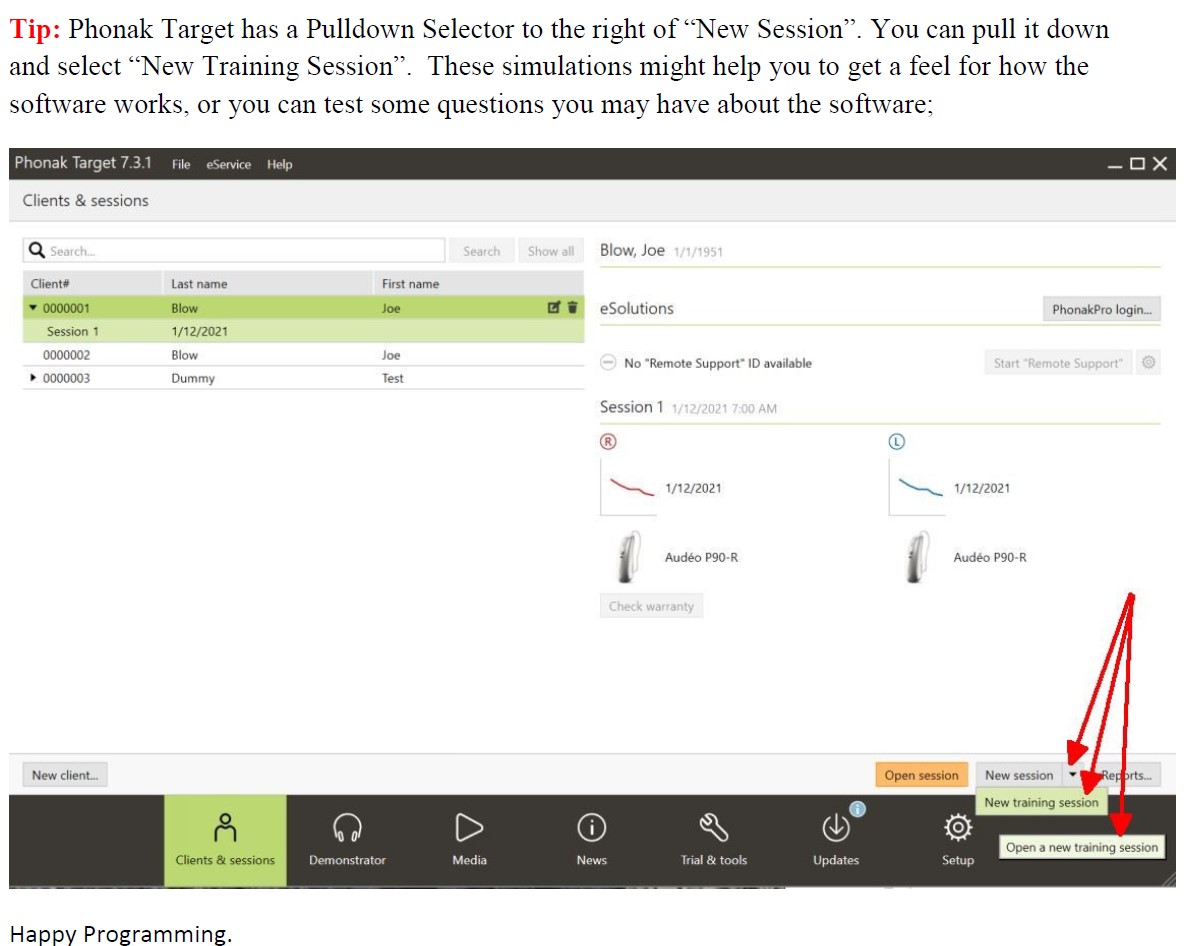Minimize the Phonak Target window
The width and height of the screenshot is (1188, 946).
[x=1114, y=164]
